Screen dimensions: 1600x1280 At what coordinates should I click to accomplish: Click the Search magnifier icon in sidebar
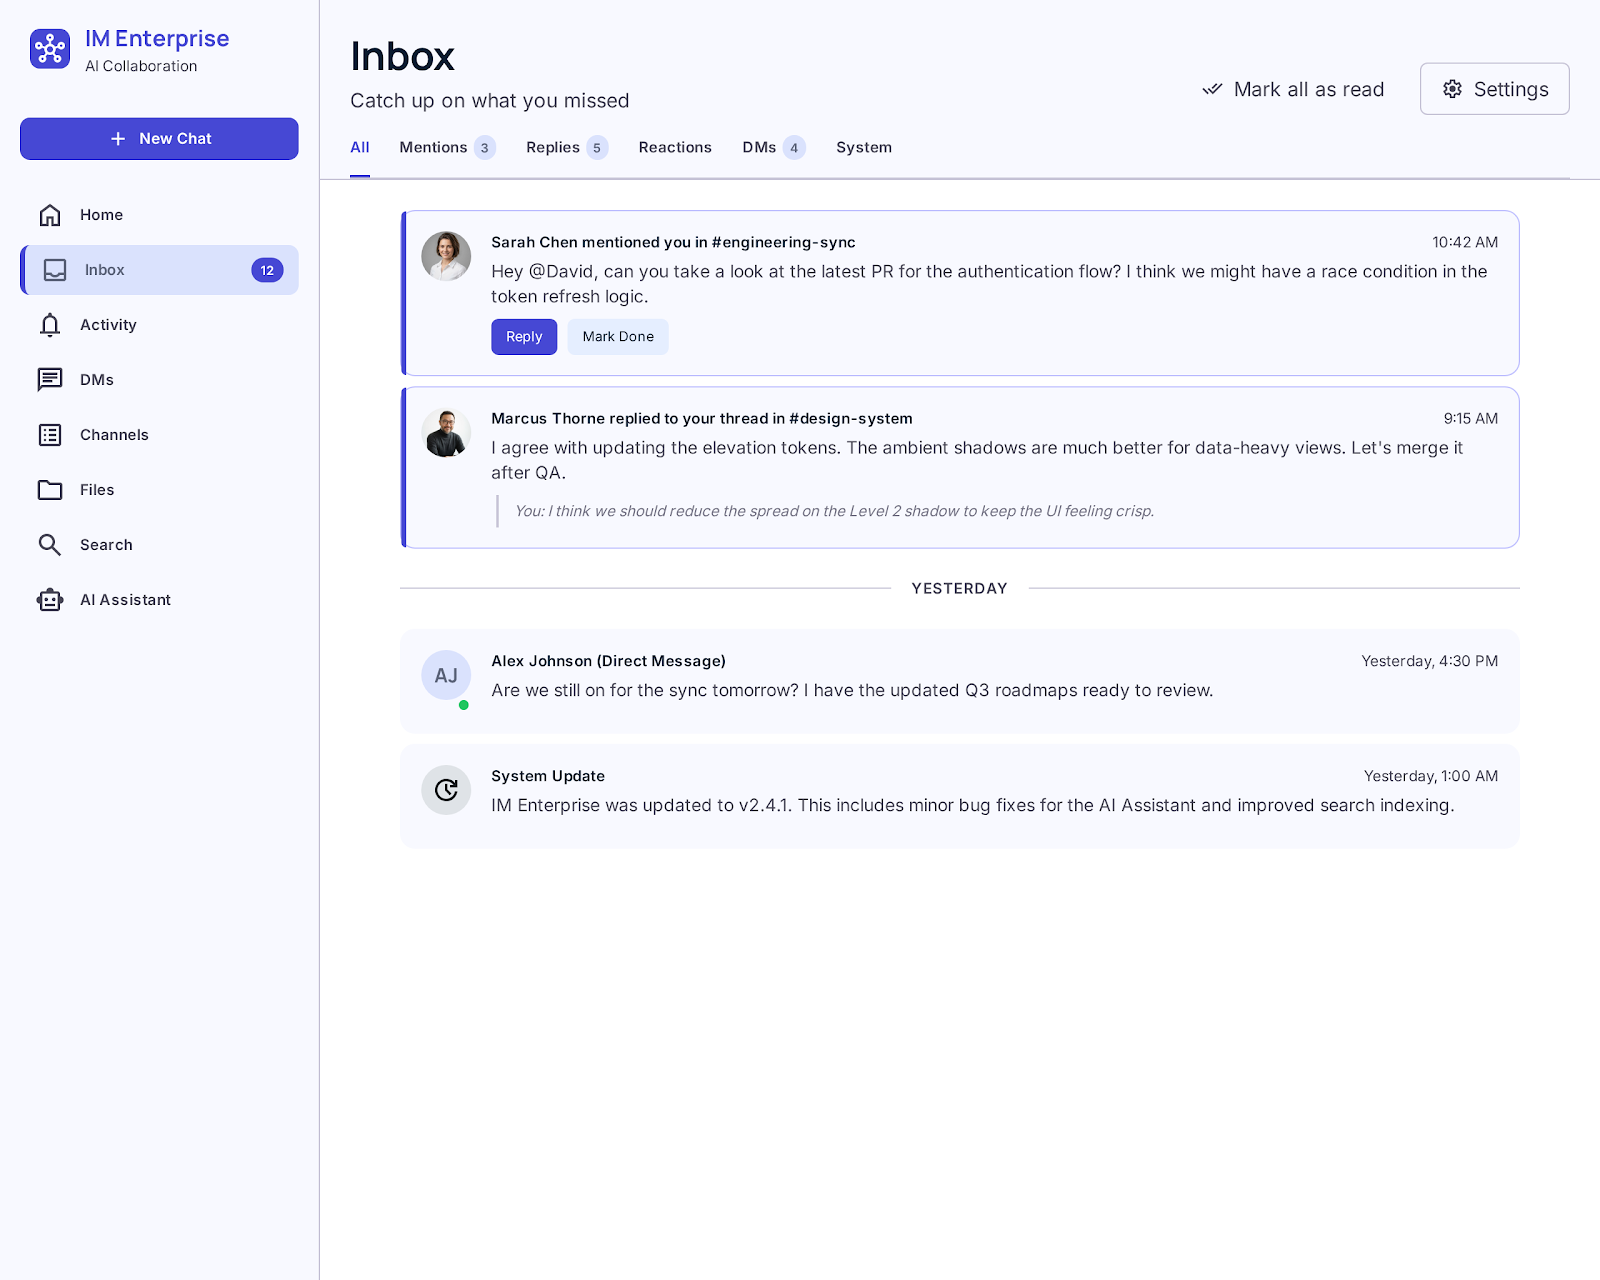pos(50,545)
